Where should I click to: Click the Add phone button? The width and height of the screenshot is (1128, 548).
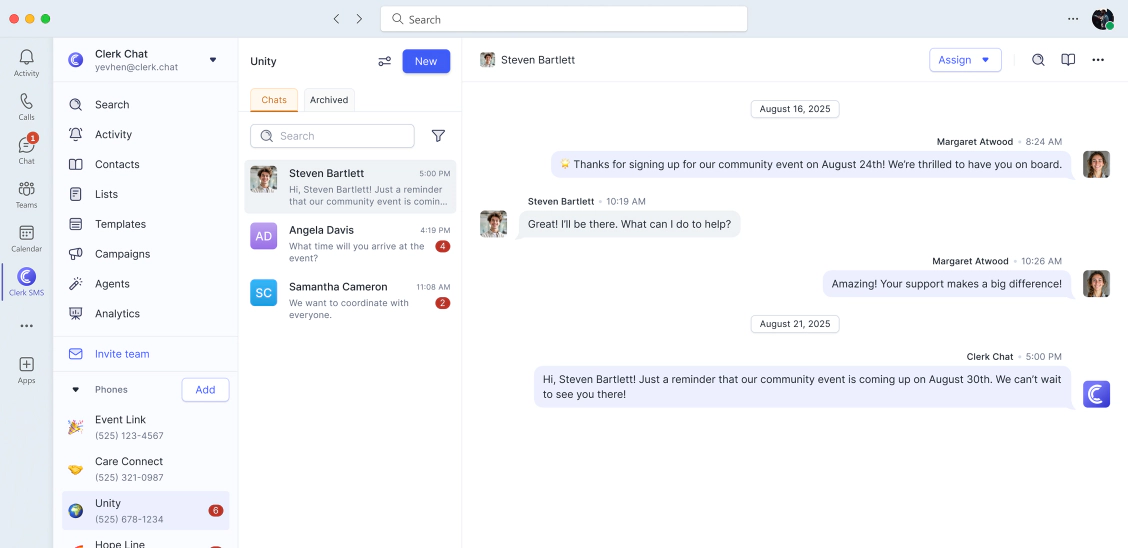(205, 390)
